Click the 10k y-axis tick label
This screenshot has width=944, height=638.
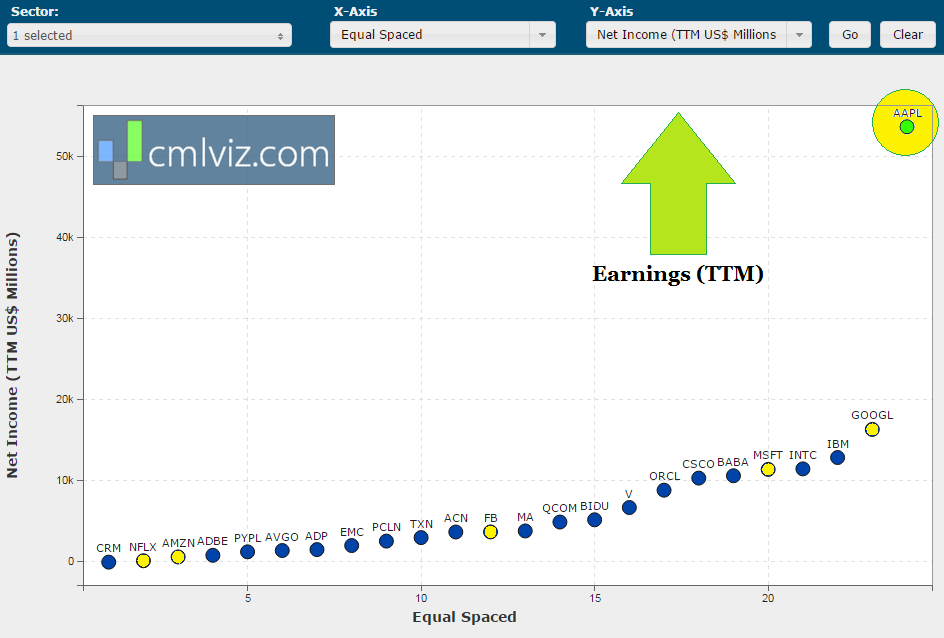point(64,480)
